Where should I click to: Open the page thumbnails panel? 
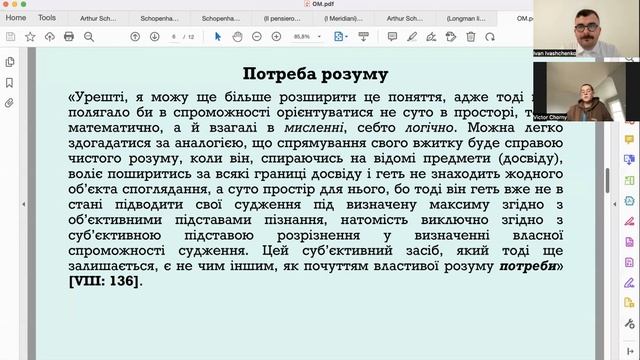point(9,62)
